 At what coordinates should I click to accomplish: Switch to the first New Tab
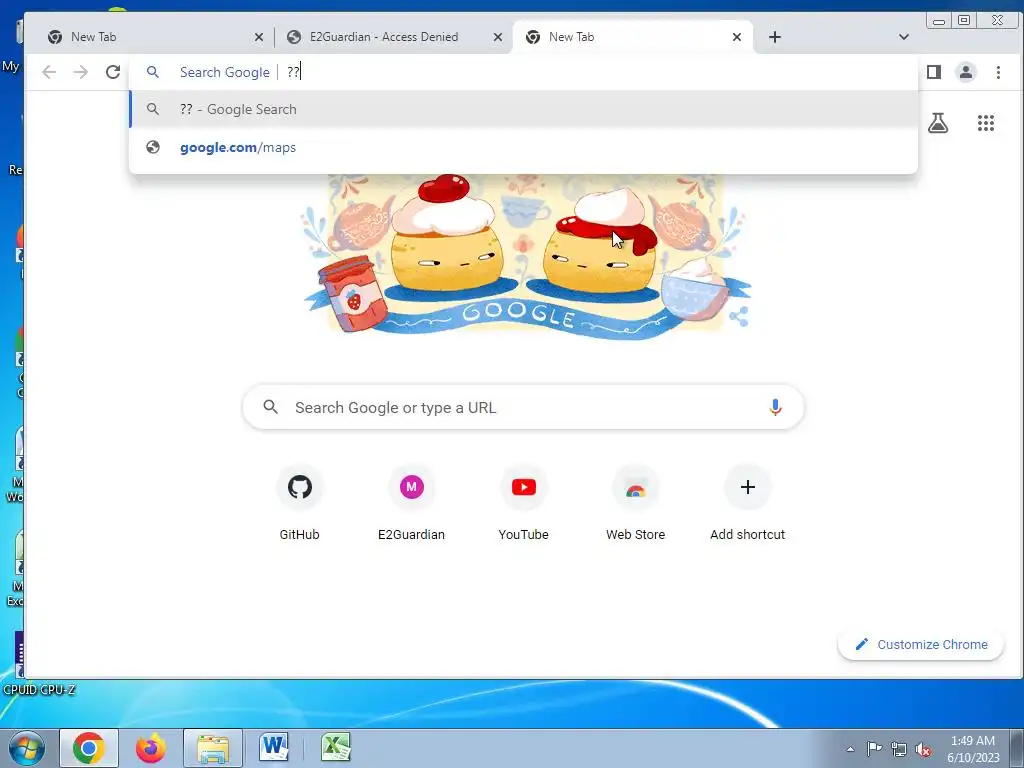click(153, 37)
